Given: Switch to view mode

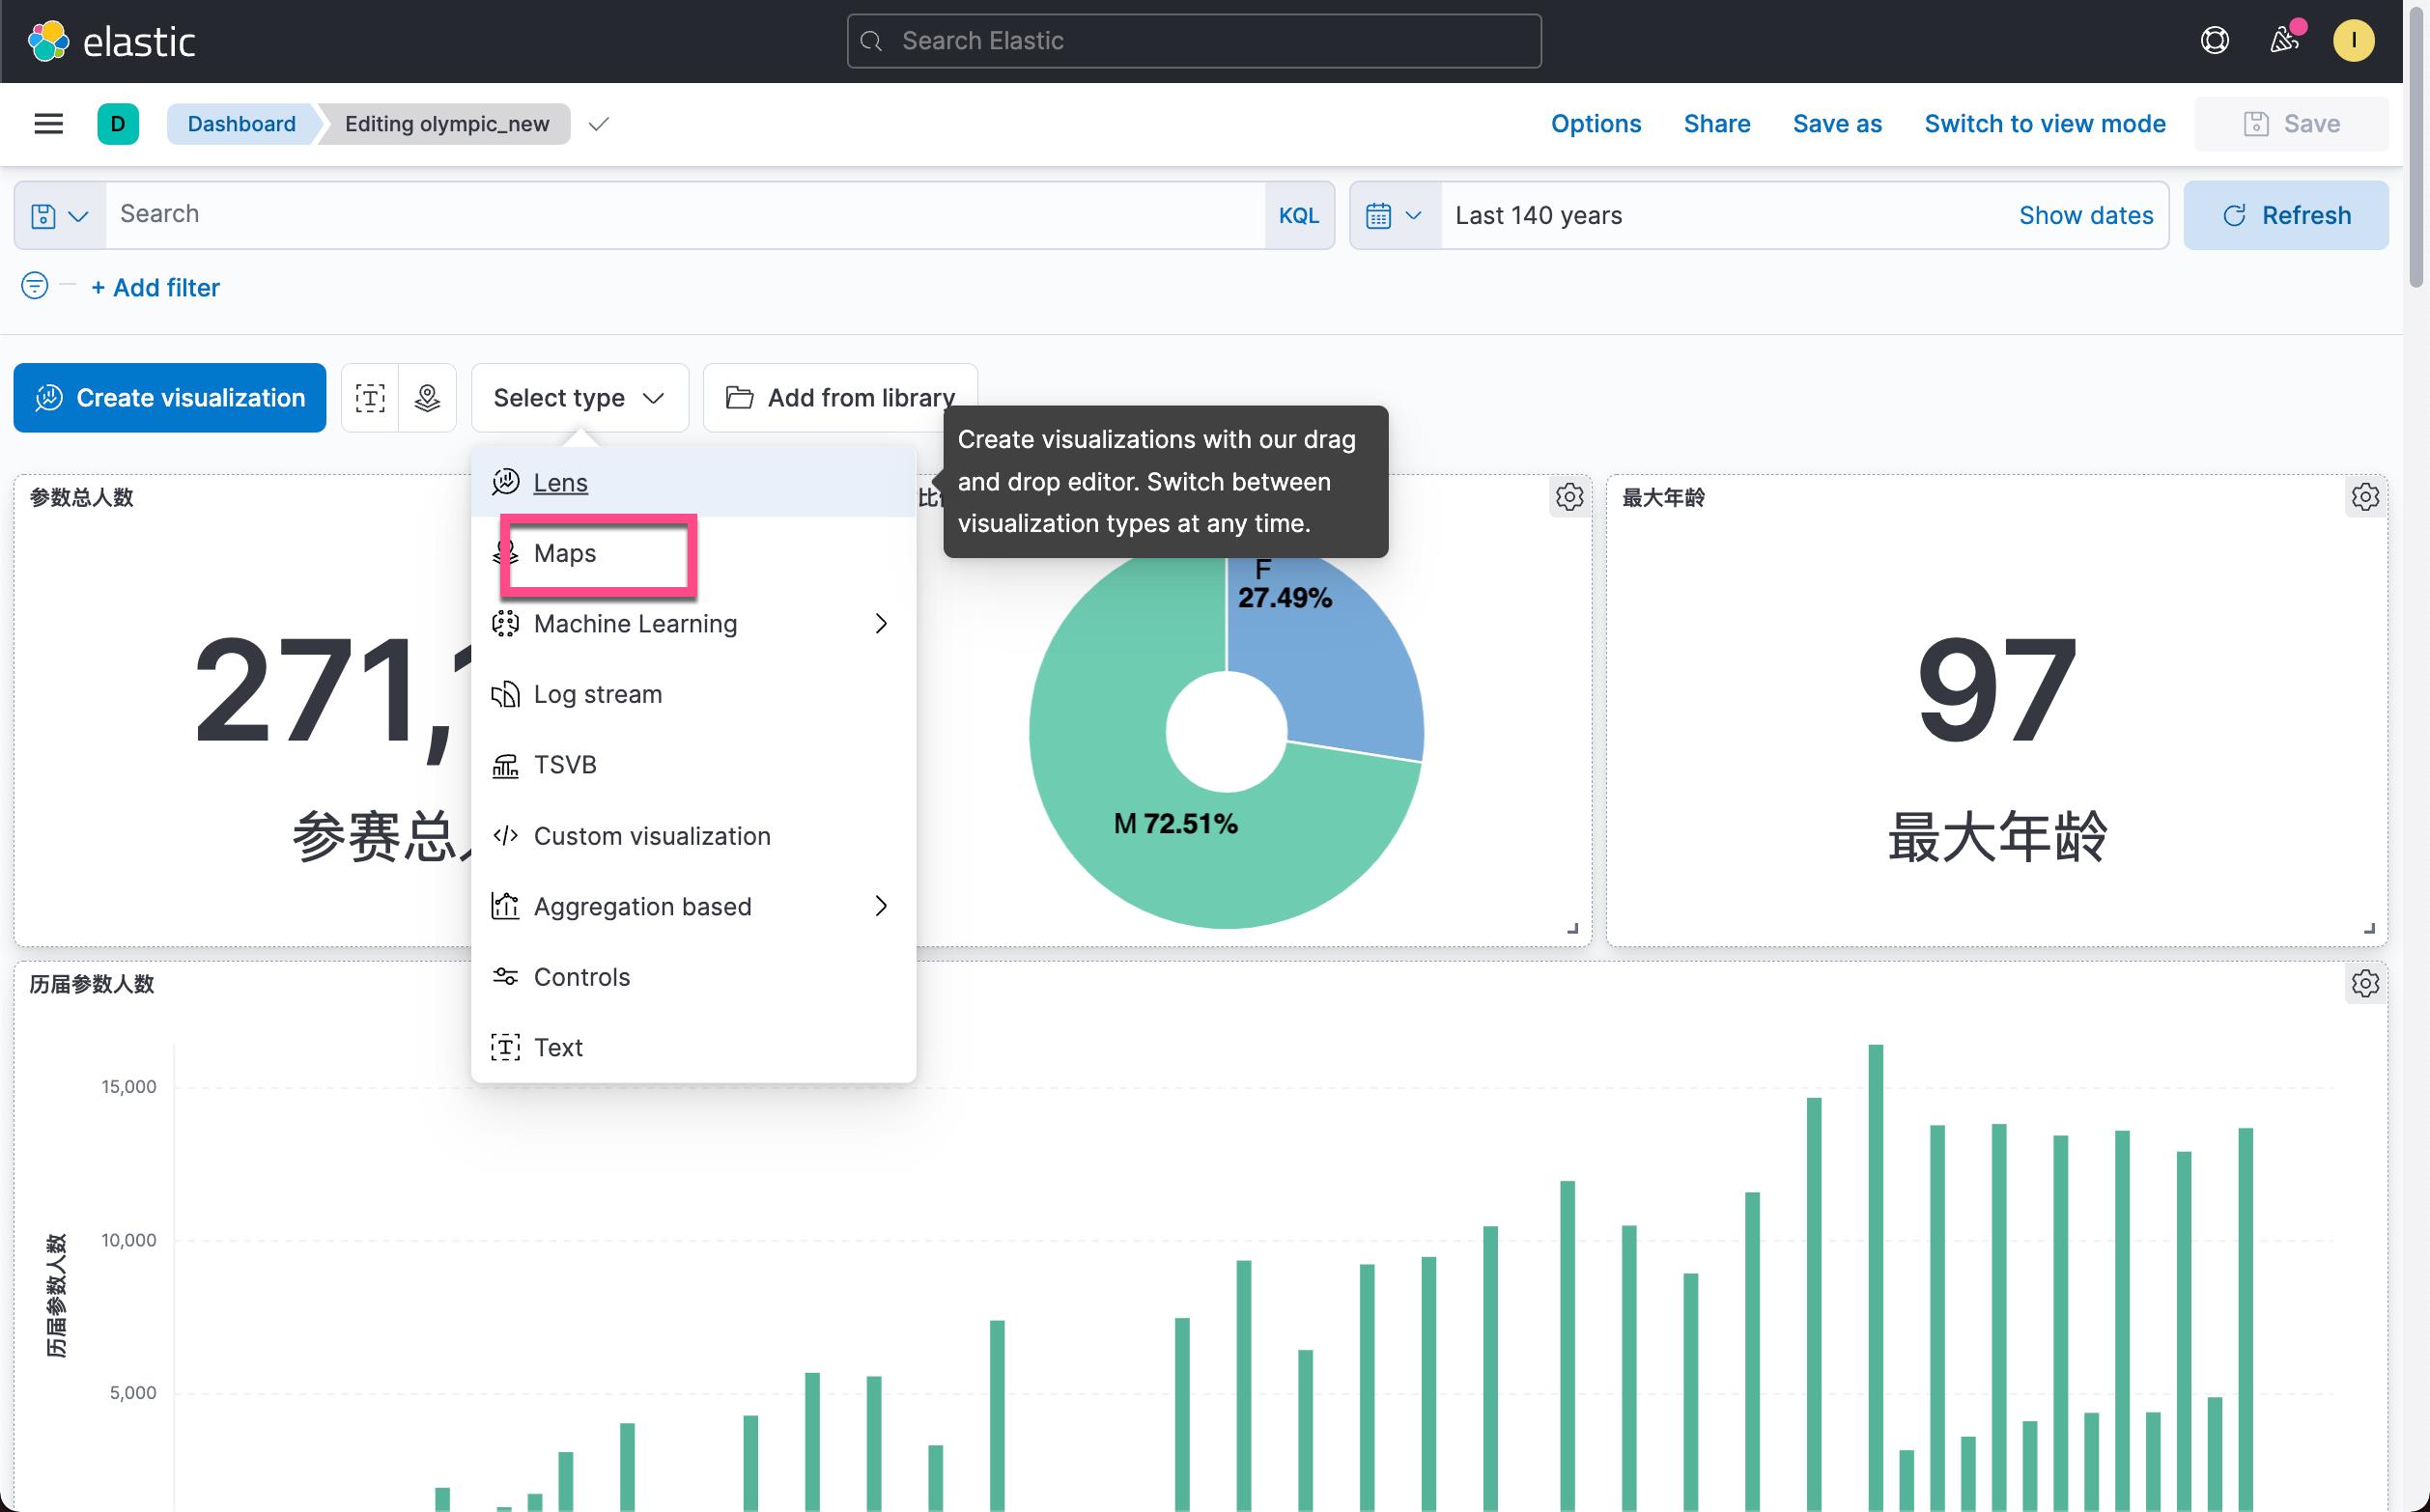Looking at the screenshot, I should point(2045,124).
